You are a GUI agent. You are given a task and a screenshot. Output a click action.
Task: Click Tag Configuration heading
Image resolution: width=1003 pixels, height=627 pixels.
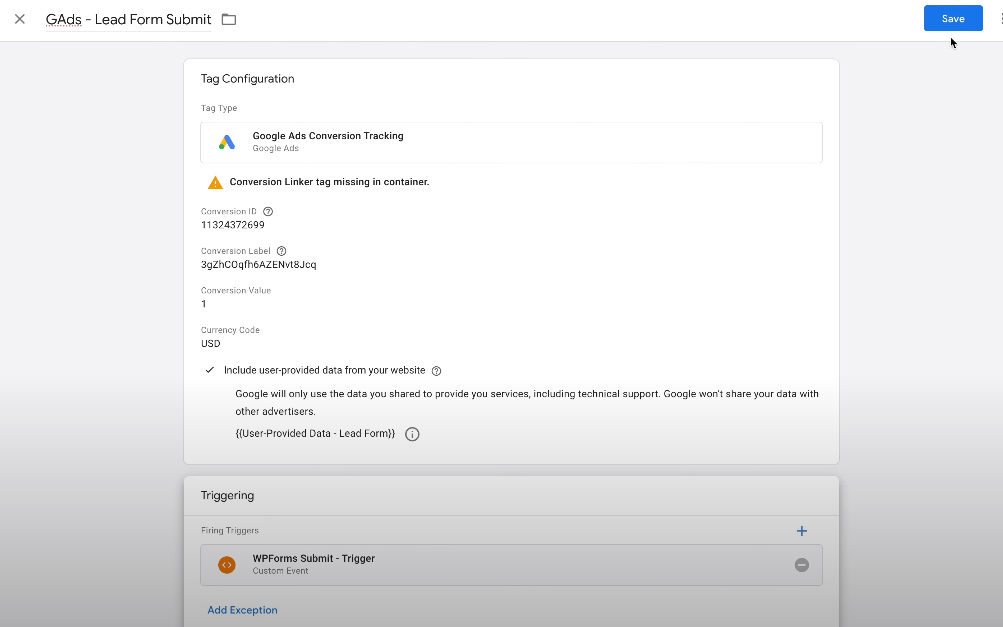pos(248,79)
